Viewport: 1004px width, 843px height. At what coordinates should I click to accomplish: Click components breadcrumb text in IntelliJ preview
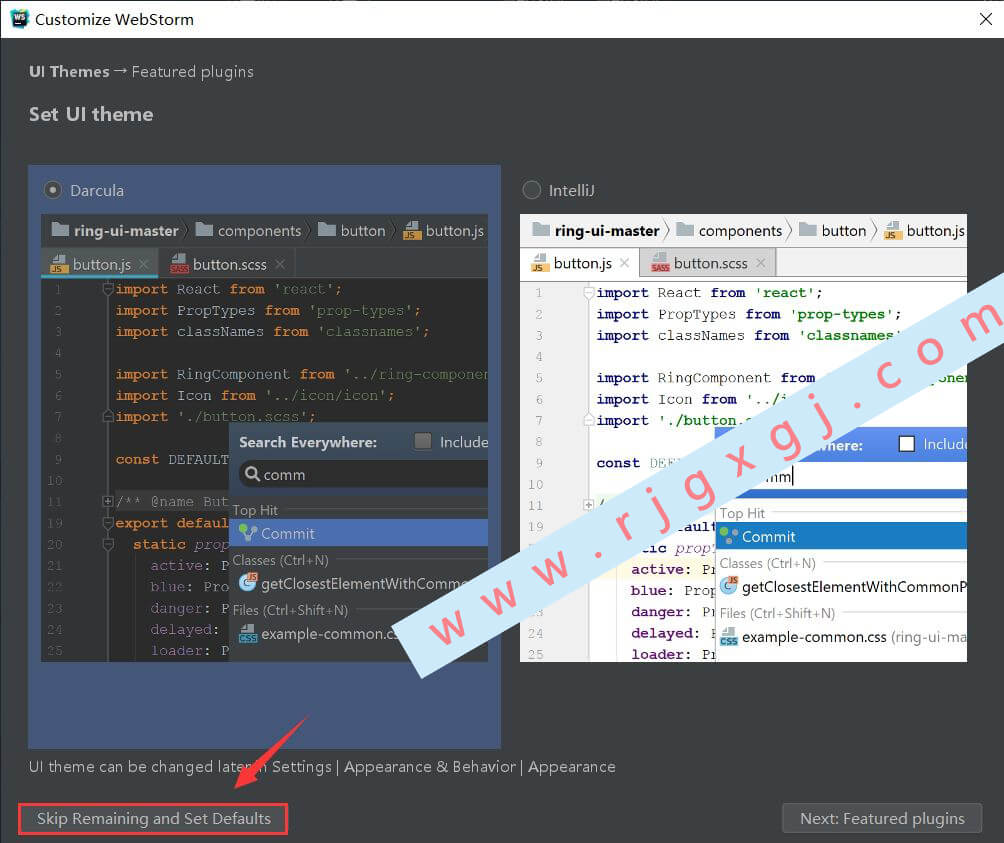click(740, 230)
